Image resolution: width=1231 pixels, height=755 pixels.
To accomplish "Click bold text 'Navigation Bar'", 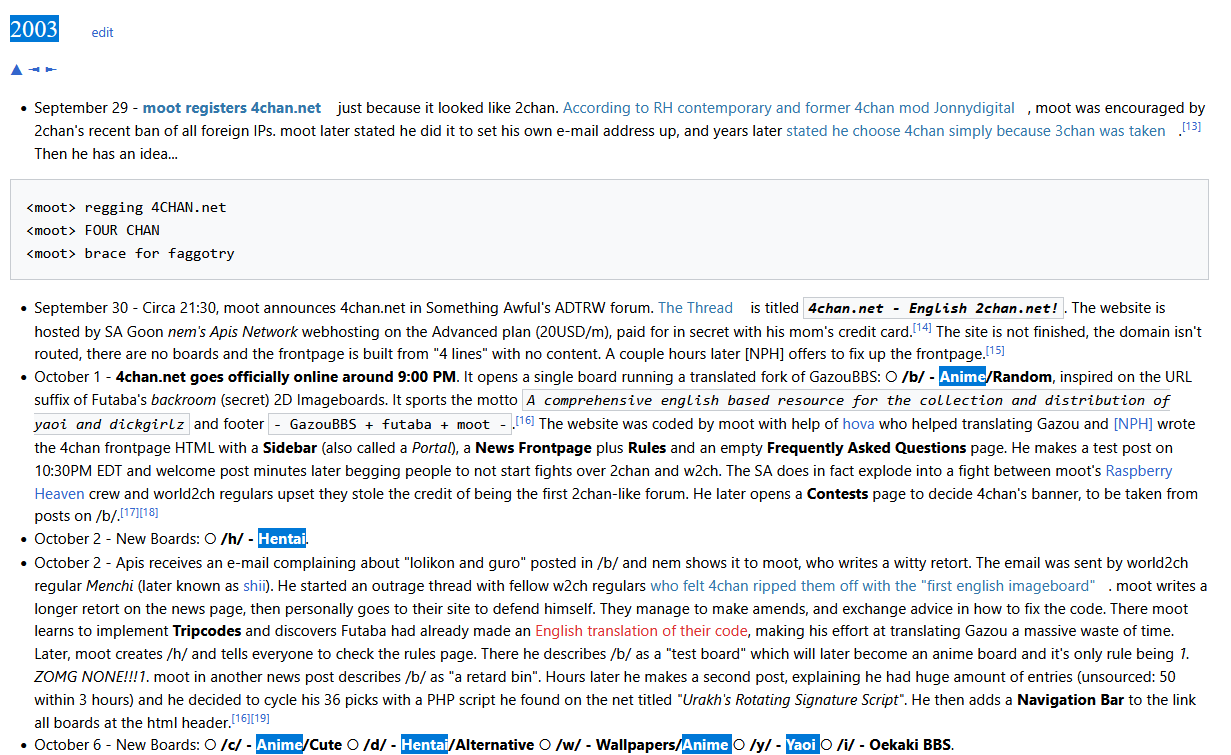I will point(1072,701).
